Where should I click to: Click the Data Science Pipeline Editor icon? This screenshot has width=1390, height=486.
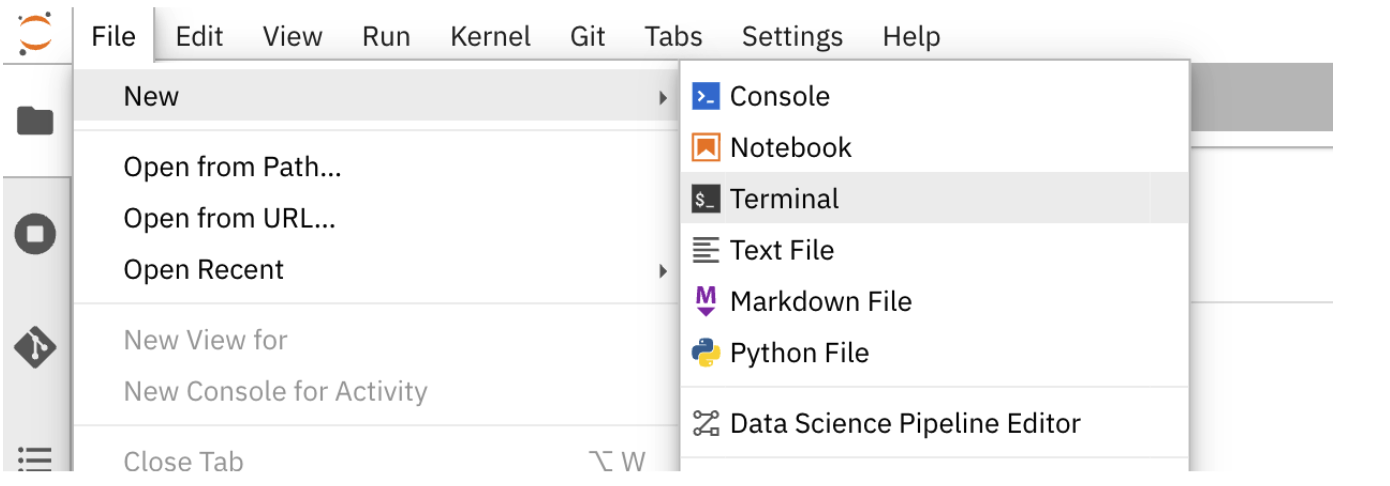[x=706, y=424]
